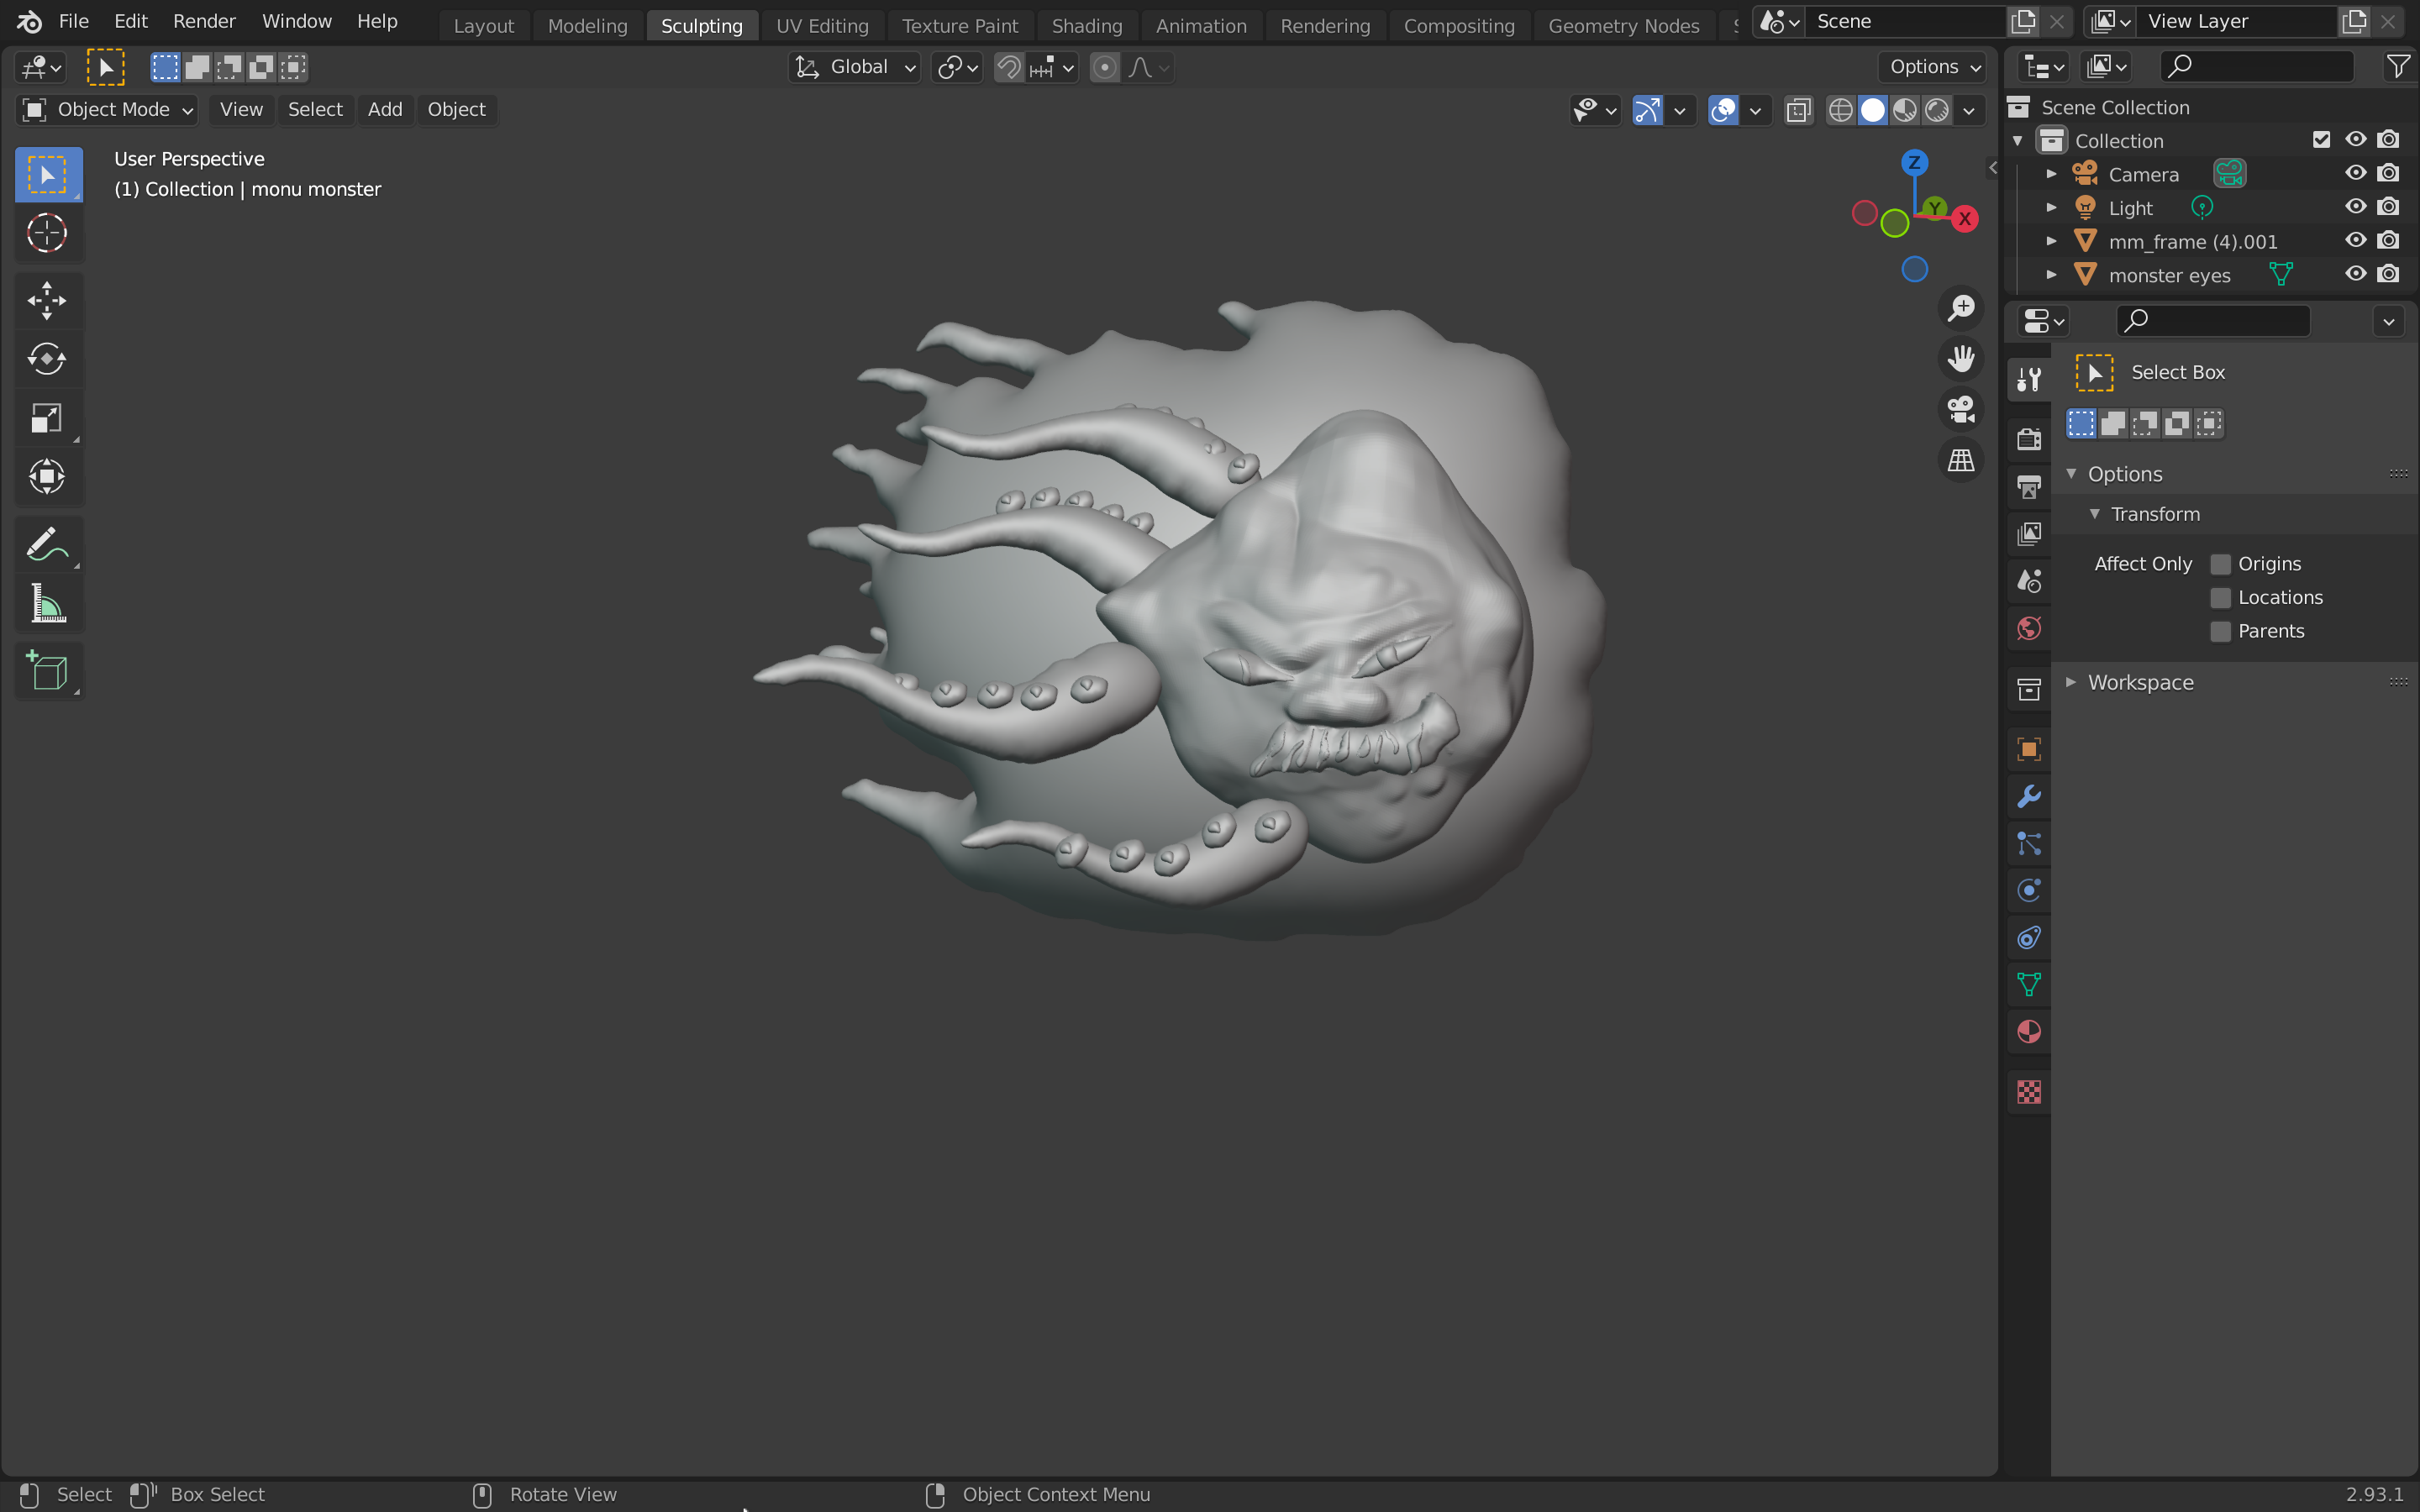Toggle proportional editing button
2420x1512 pixels.
(x=1104, y=67)
